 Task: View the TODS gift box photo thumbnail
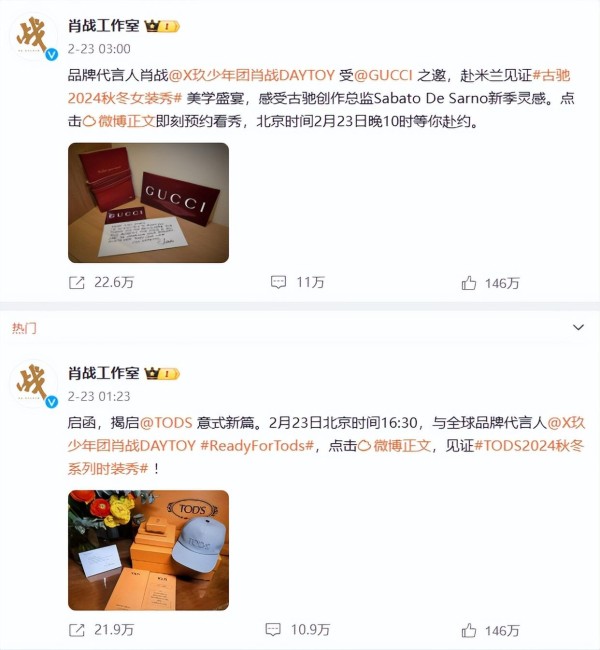click(x=148, y=550)
